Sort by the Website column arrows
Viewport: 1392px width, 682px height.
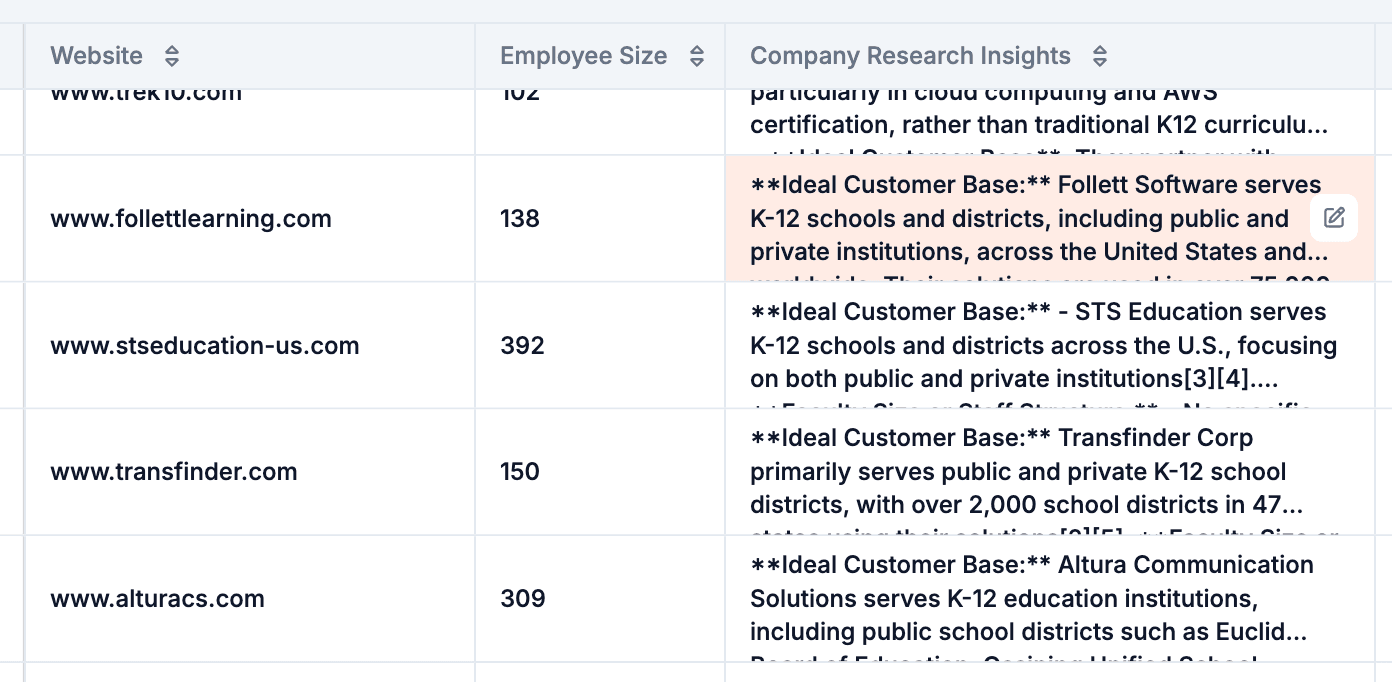[x=172, y=56]
